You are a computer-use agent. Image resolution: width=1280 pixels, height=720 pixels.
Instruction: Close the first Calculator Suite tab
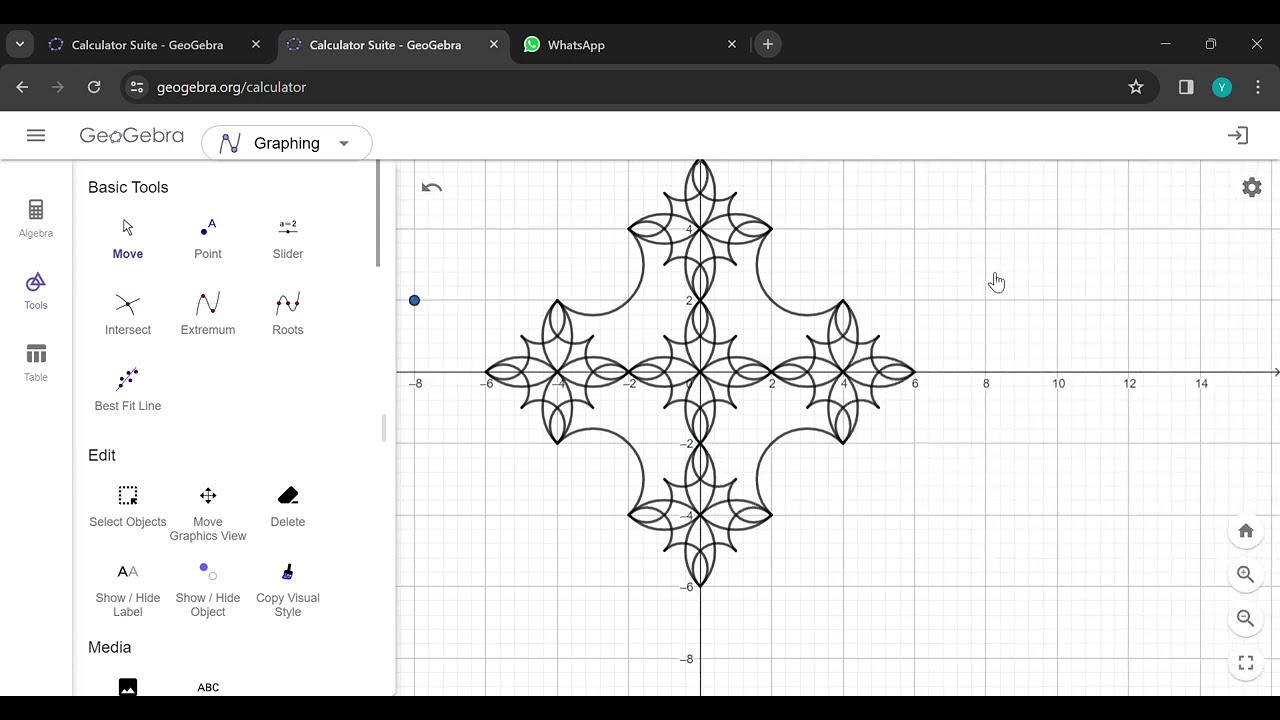(x=256, y=45)
